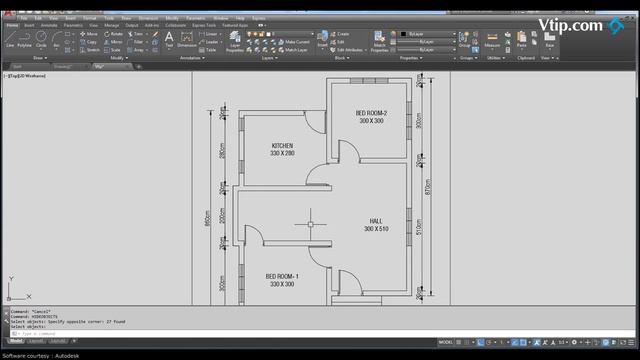Choose the Trim command
The width and height of the screenshot is (640, 360).
pos(136,34)
